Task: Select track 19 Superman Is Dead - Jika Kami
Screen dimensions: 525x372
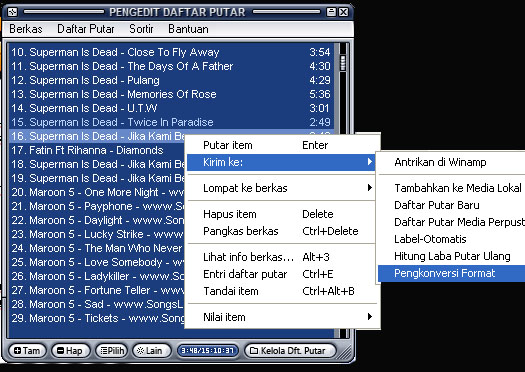Action: coord(97,178)
